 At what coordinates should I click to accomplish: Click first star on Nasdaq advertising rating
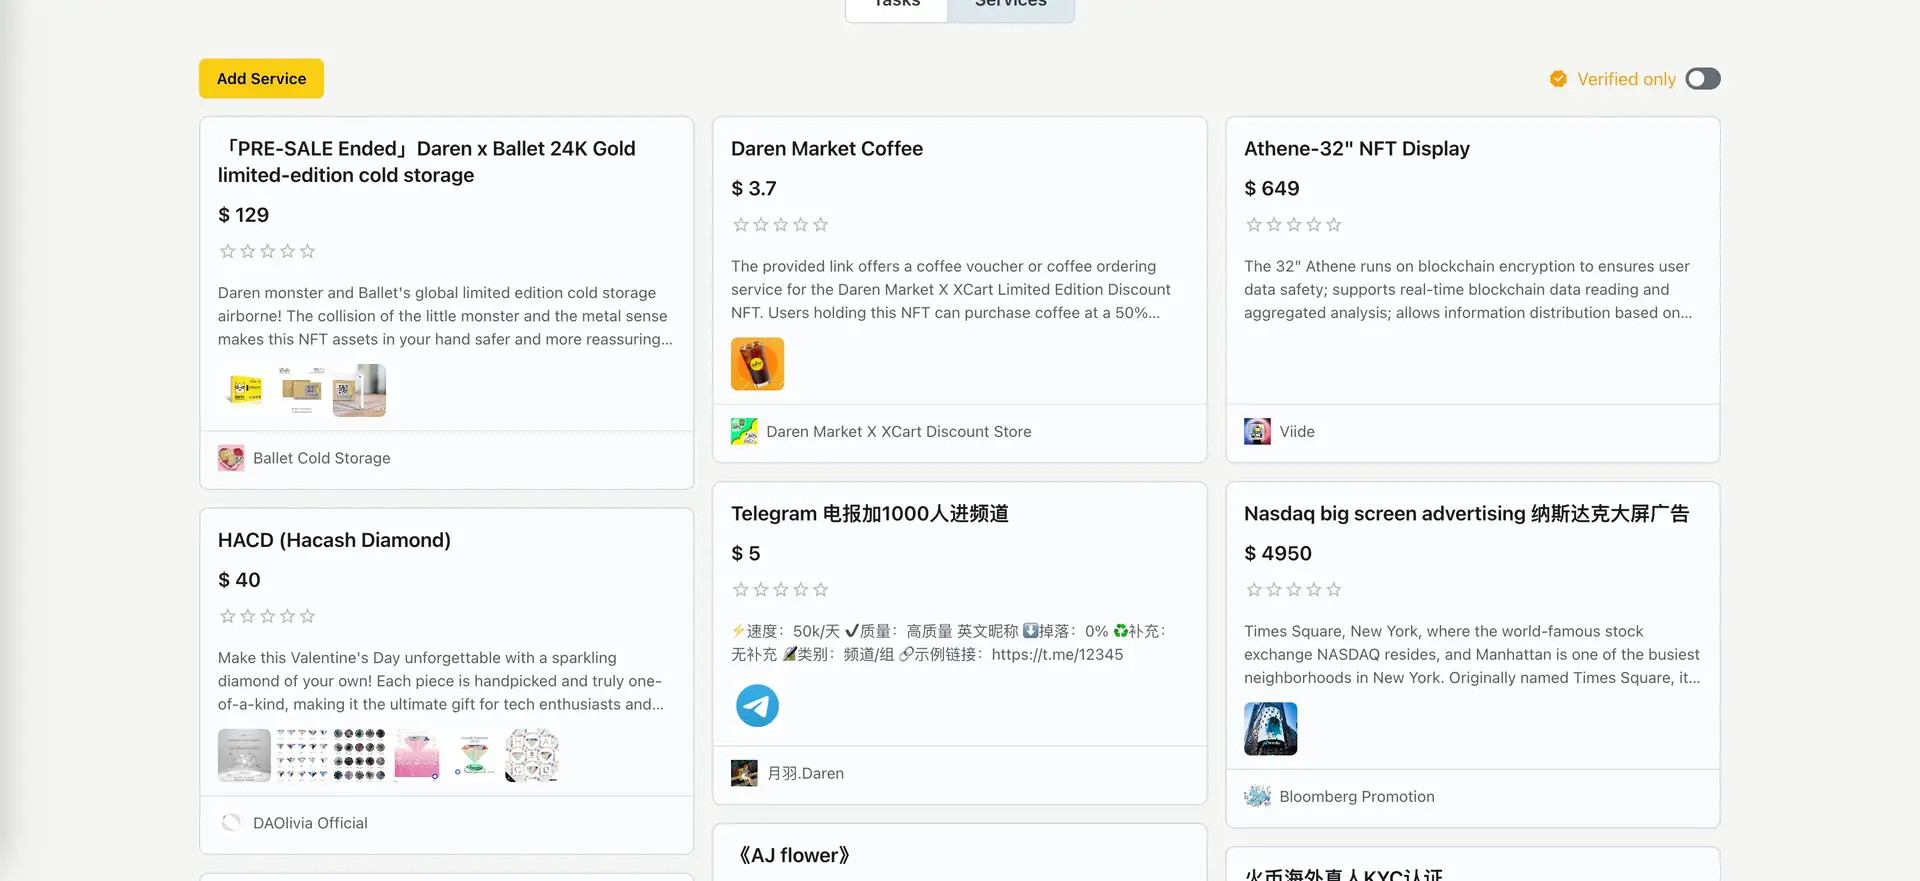tap(1254, 590)
